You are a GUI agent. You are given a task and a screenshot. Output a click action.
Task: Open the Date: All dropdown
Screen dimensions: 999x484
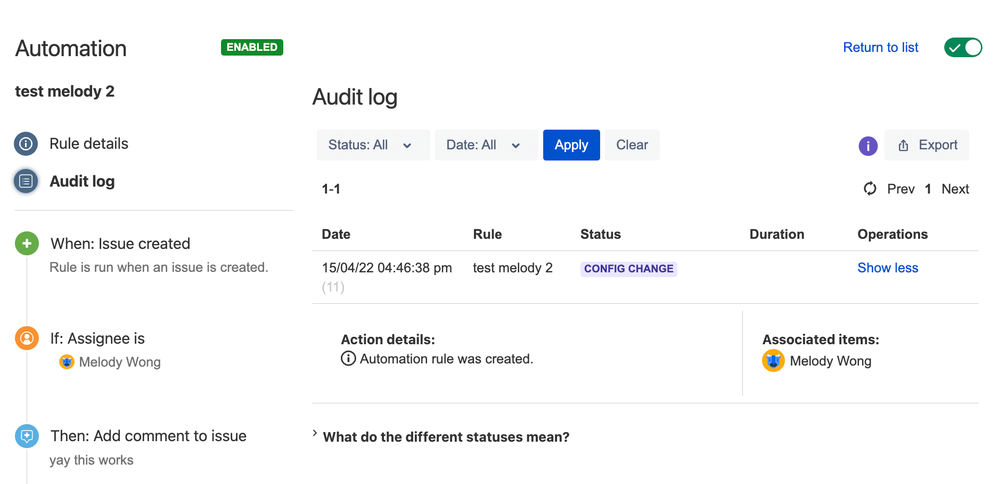pos(486,145)
